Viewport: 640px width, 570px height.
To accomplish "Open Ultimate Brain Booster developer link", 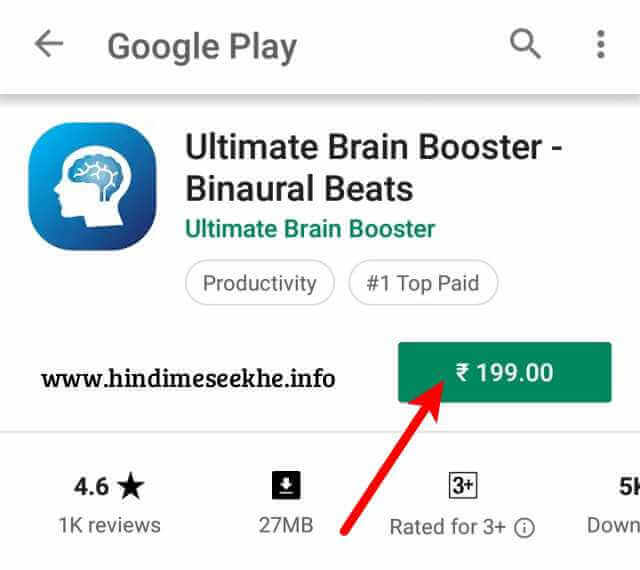I will (x=310, y=229).
